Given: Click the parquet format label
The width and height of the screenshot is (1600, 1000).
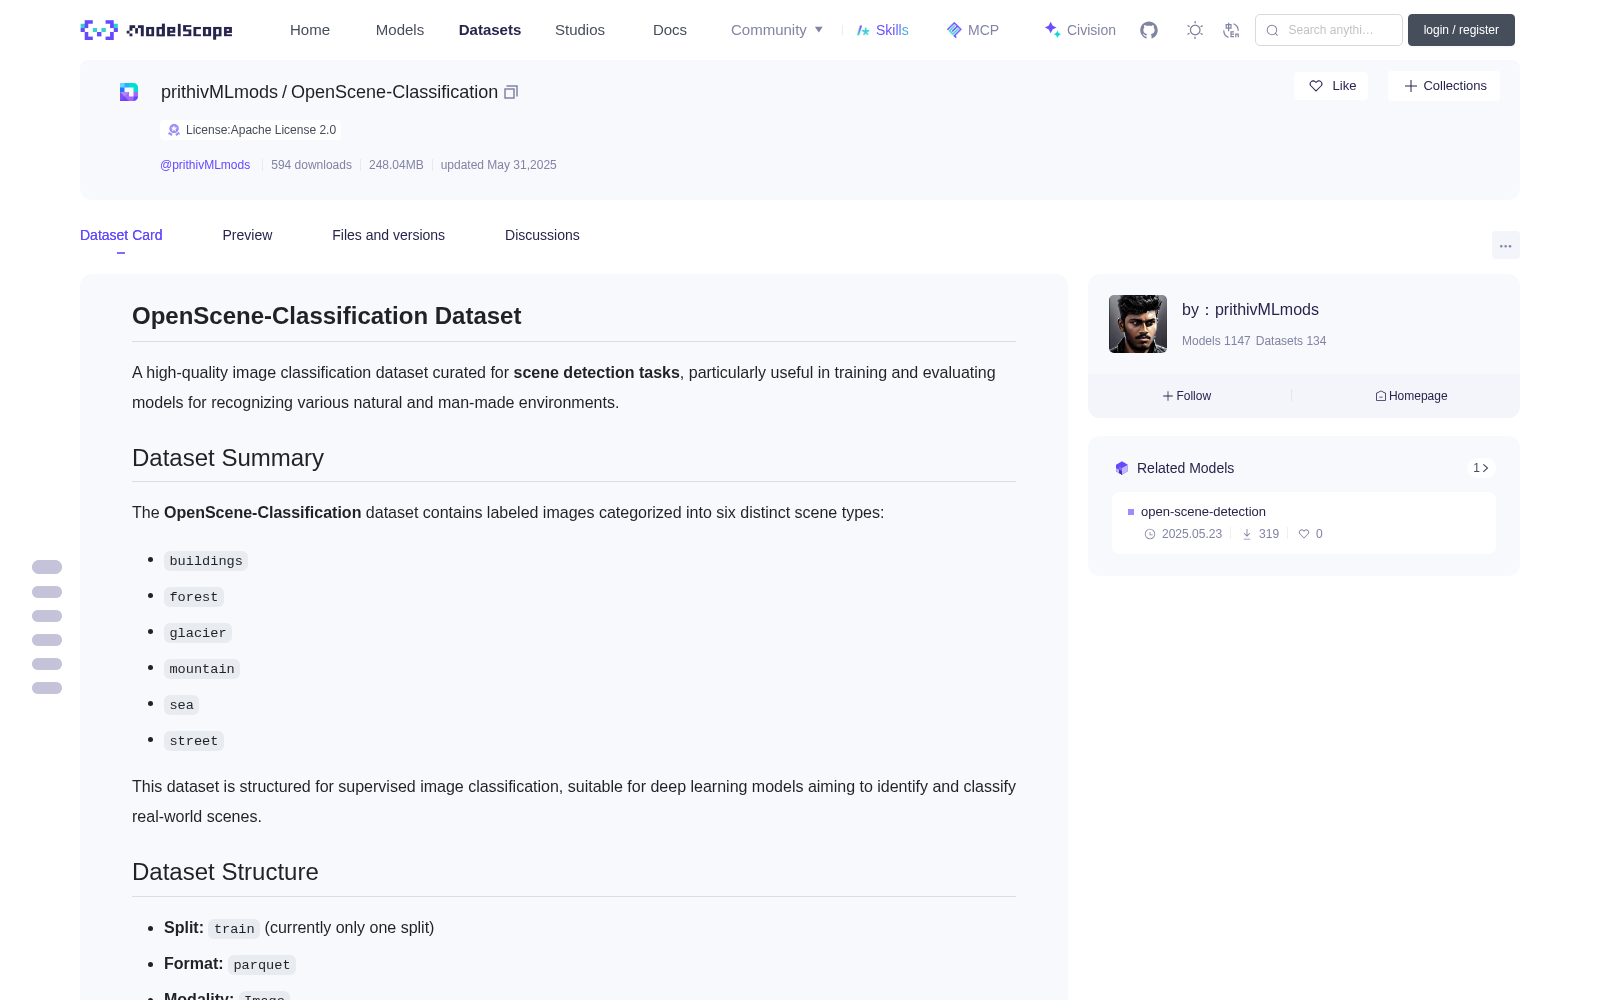Looking at the screenshot, I should (x=262, y=965).
